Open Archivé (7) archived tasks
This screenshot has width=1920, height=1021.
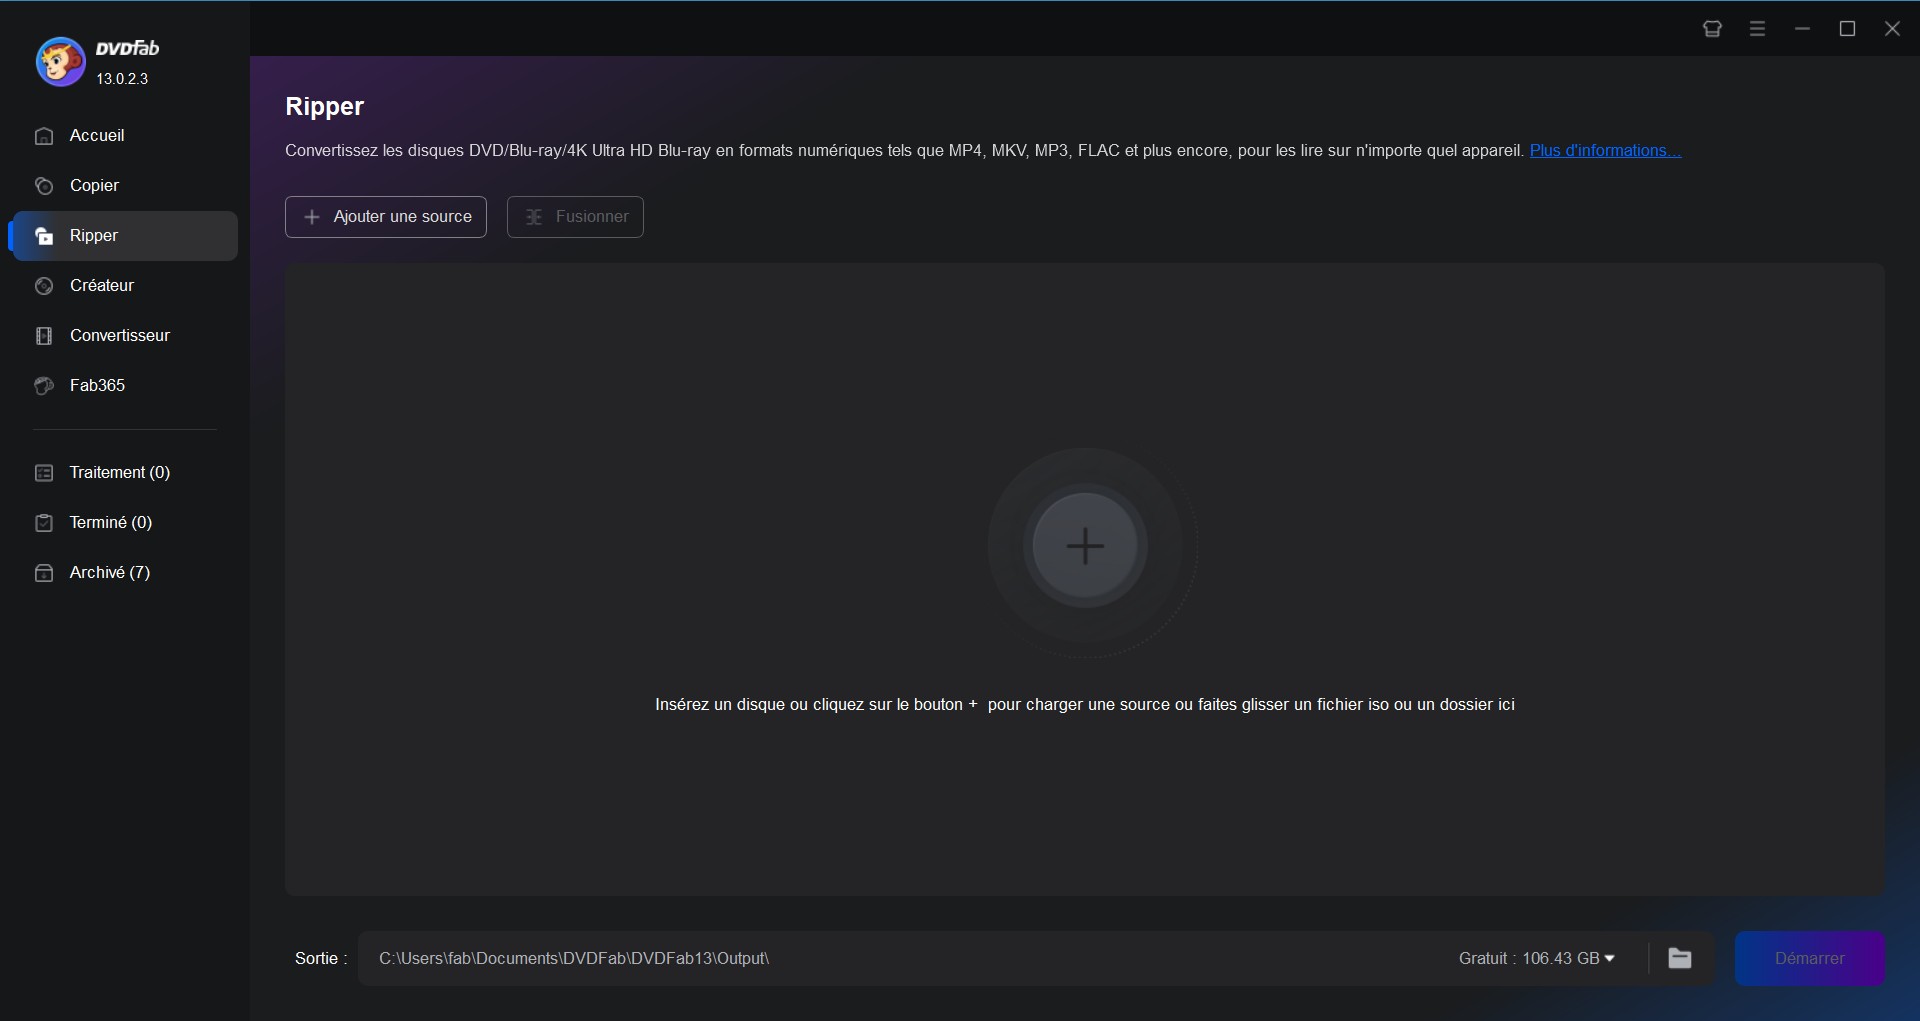click(x=124, y=573)
